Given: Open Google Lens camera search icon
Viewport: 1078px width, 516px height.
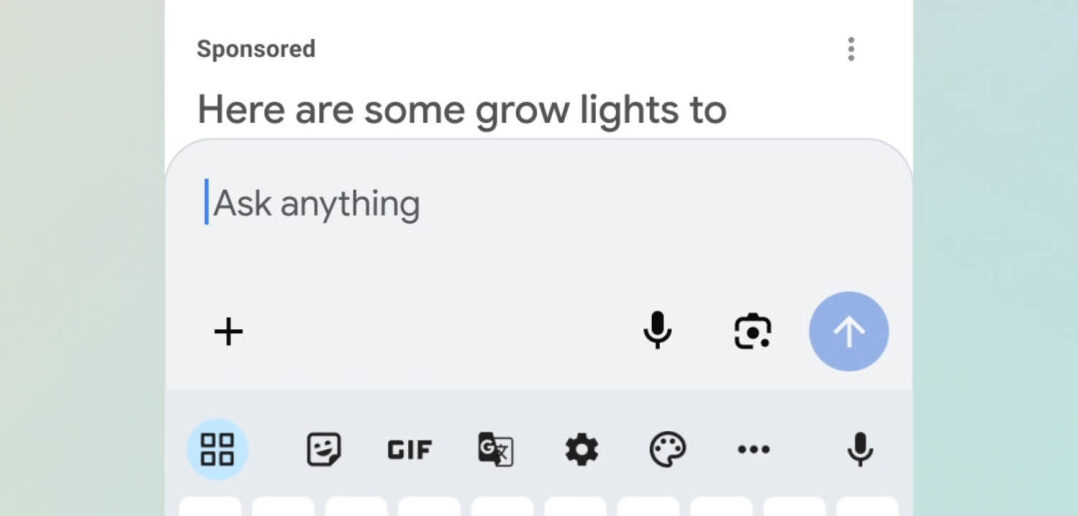Looking at the screenshot, I should tap(753, 332).
